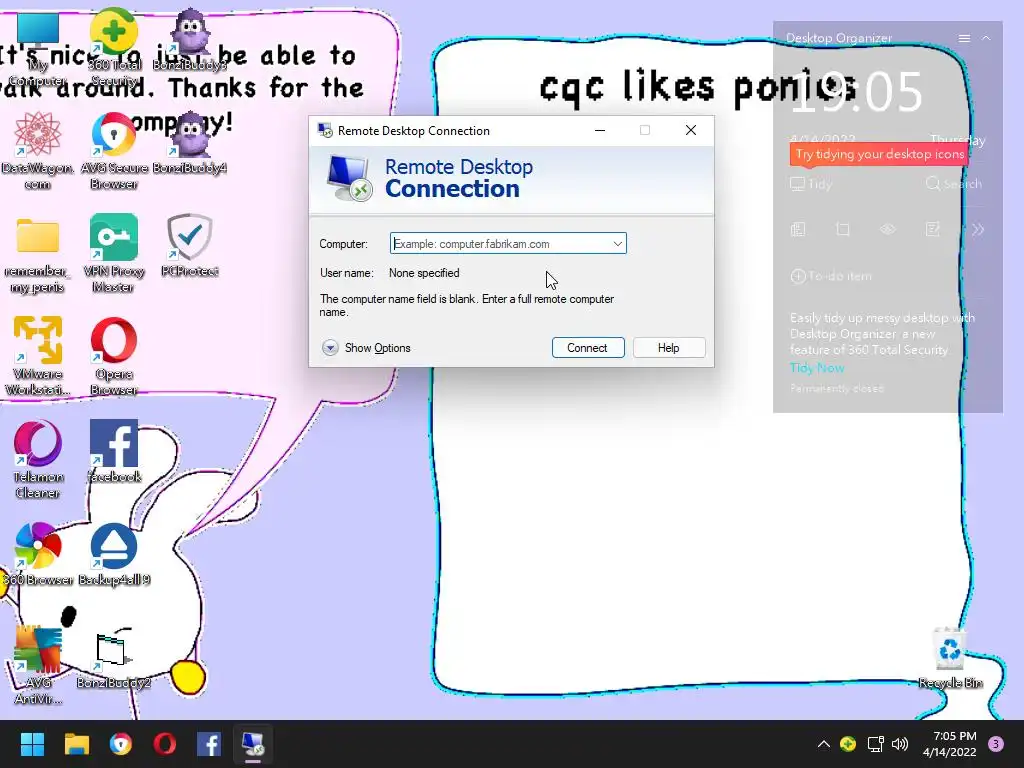Open the Windows Start menu

coord(32,744)
